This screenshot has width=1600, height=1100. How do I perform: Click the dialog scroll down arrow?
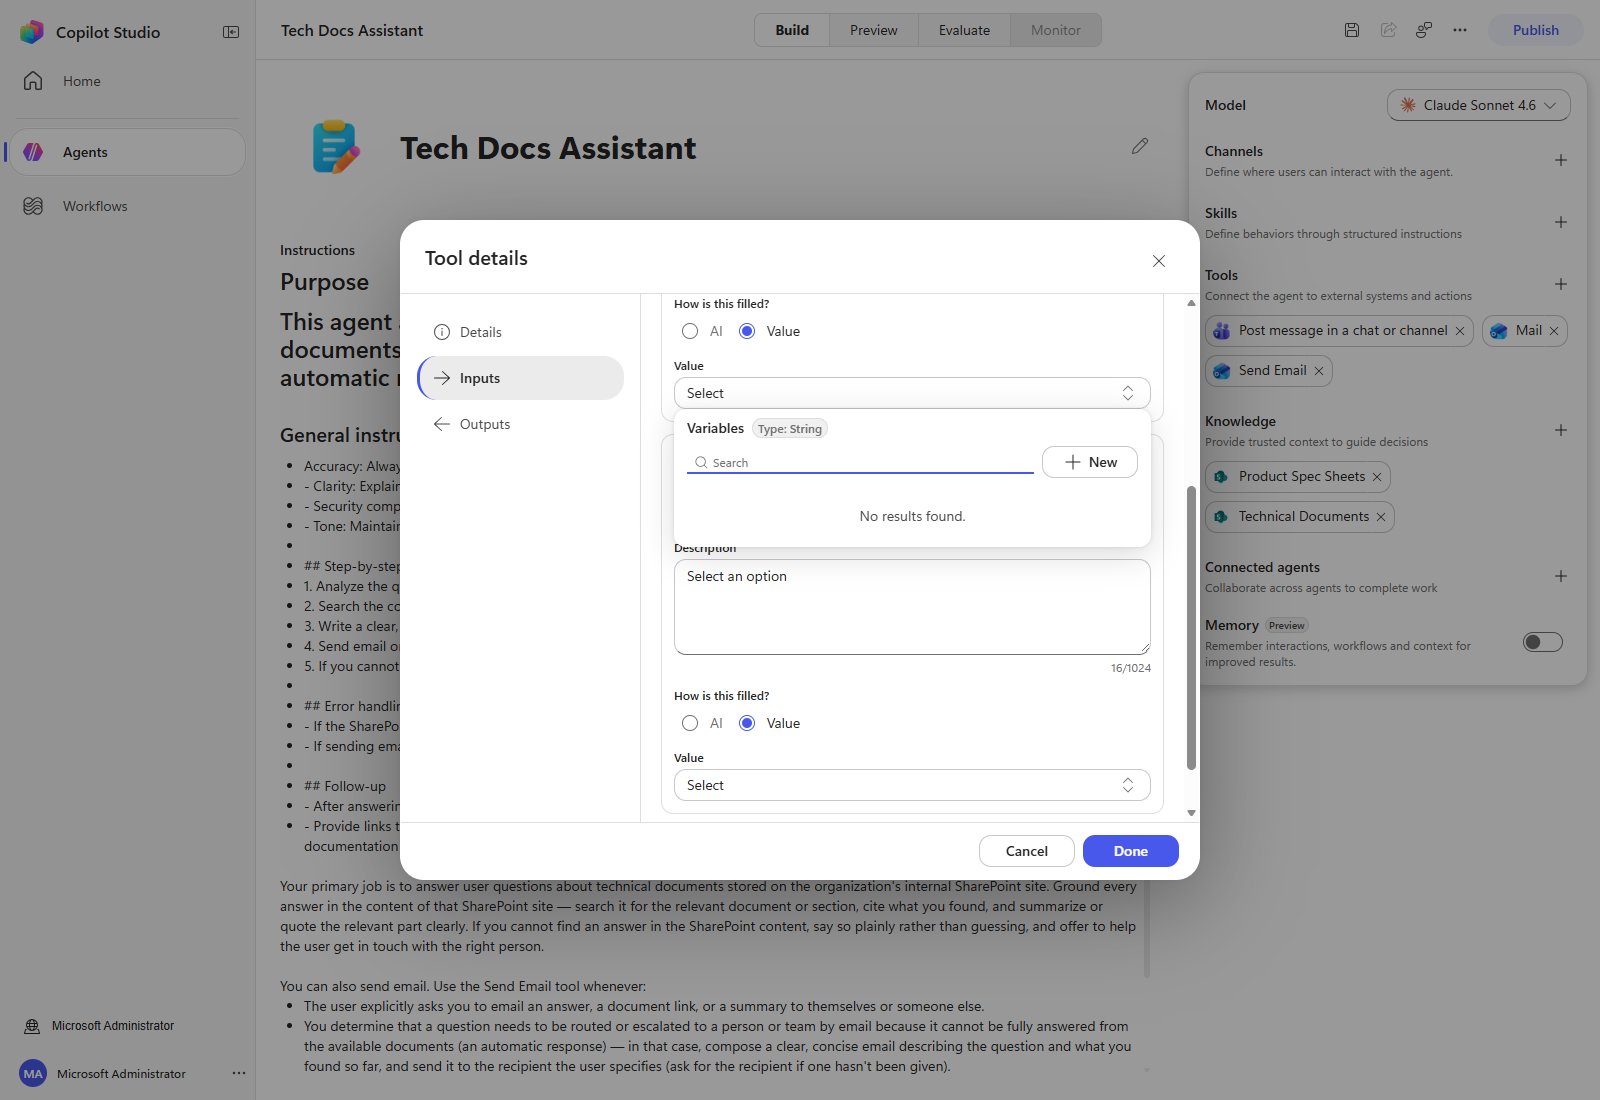(x=1191, y=813)
